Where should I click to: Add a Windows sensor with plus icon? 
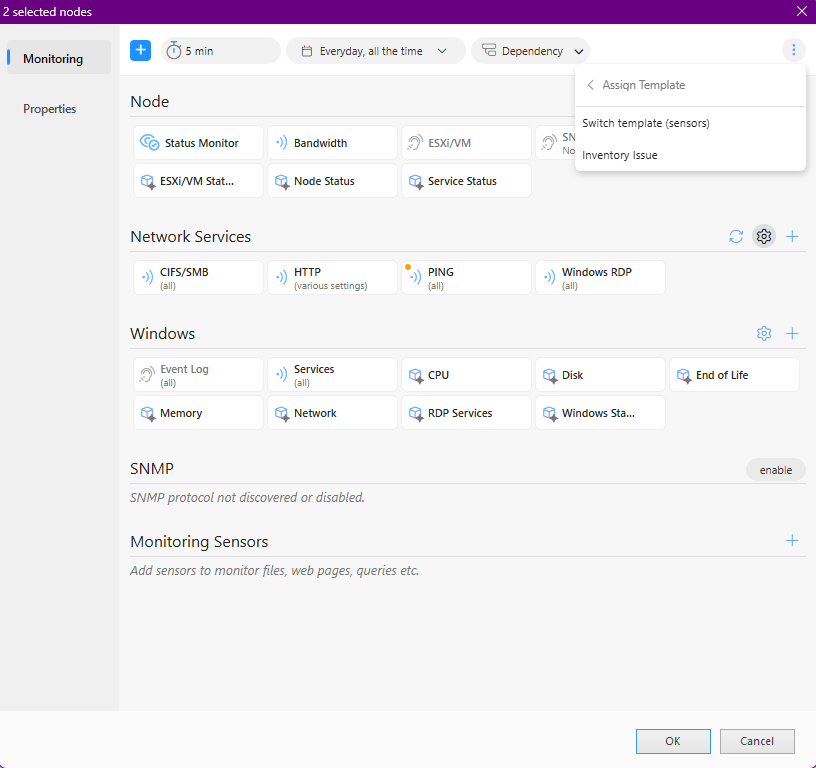click(792, 333)
